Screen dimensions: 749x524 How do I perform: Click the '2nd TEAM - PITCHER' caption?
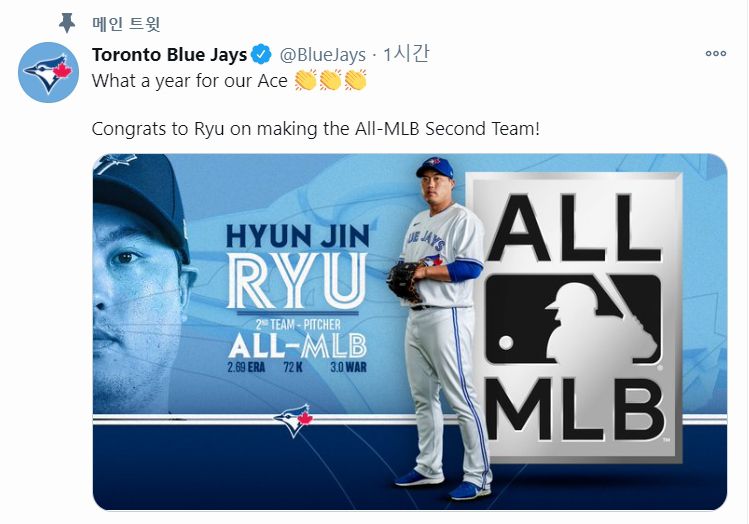point(297,326)
